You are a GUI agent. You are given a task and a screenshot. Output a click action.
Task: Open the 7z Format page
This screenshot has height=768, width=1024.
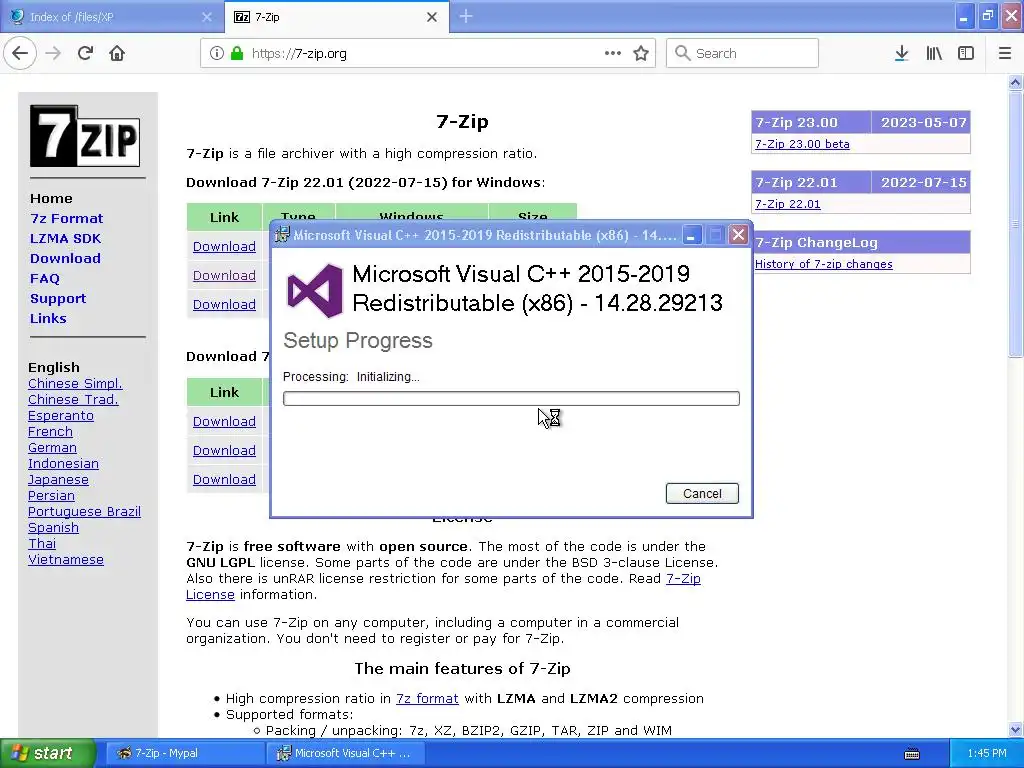coord(67,218)
